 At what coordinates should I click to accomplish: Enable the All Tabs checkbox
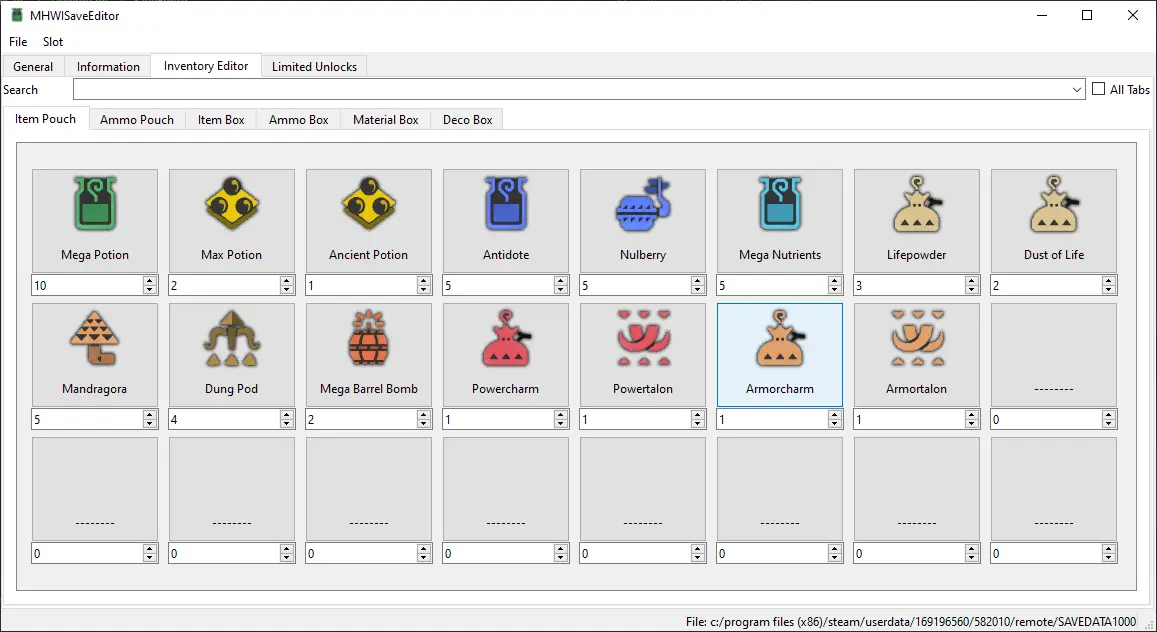pos(1099,88)
